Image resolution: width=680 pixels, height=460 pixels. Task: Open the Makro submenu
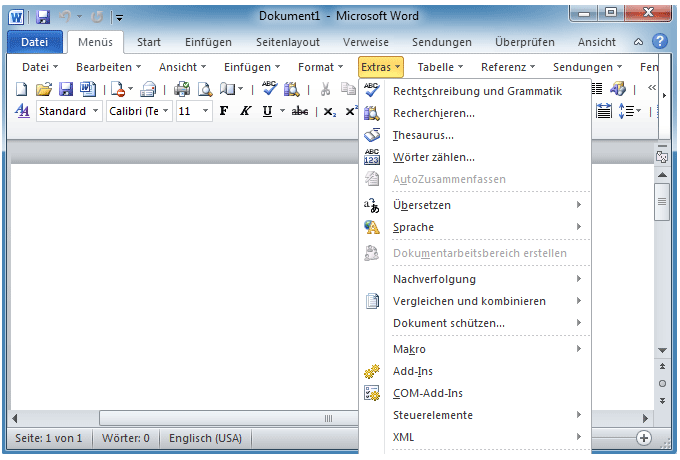coord(475,349)
